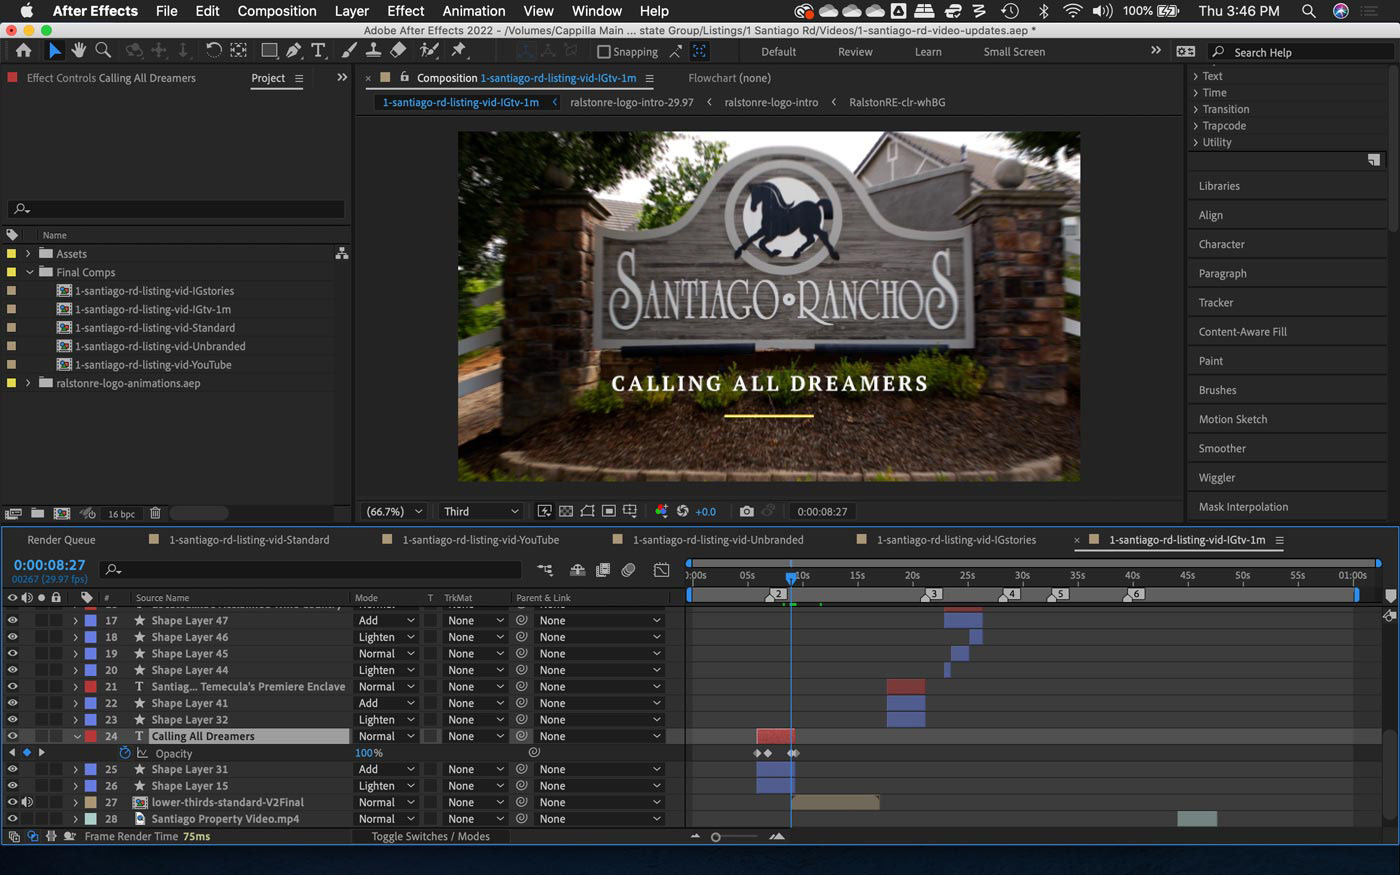The image size is (1400, 875).
Task: Switch to 1-santiago-rd-listing-vid-YouTube timeline tab
Action: (480, 540)
